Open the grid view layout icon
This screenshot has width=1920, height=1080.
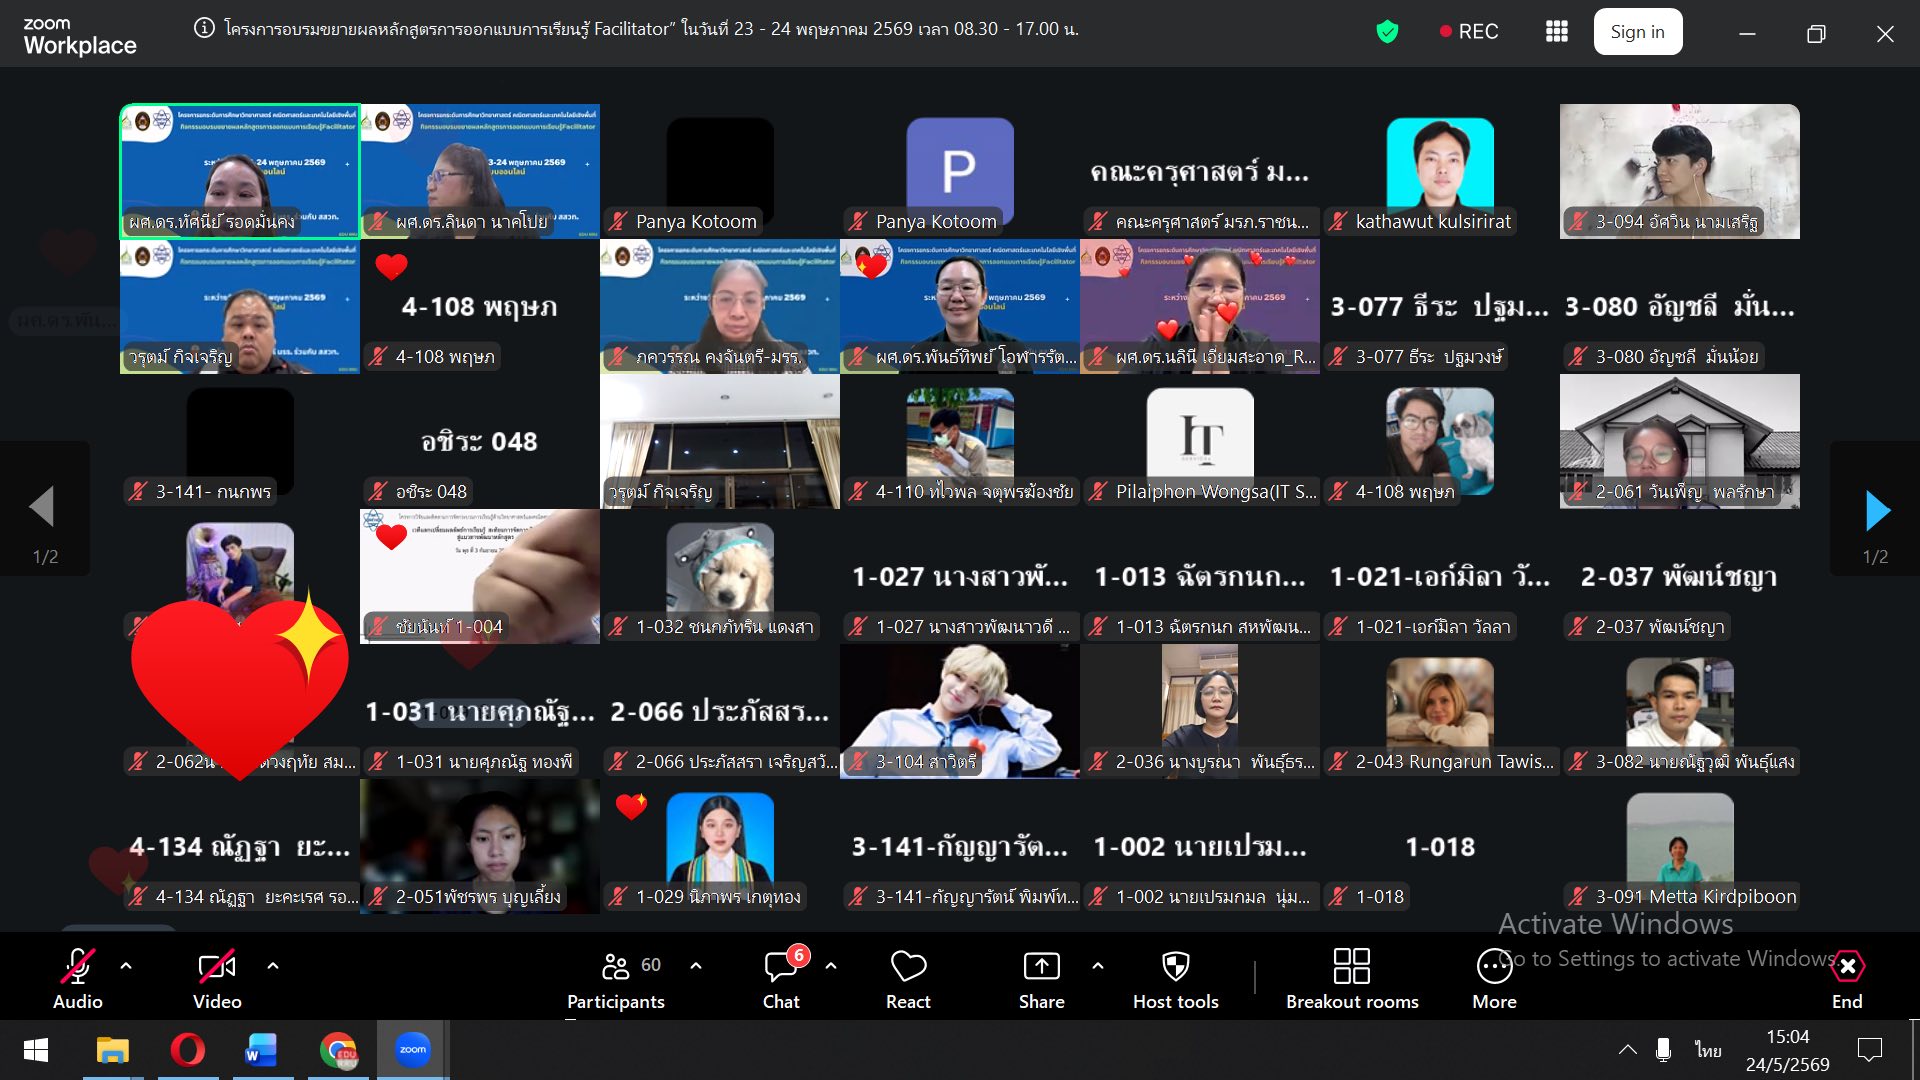click(1556, 32)
